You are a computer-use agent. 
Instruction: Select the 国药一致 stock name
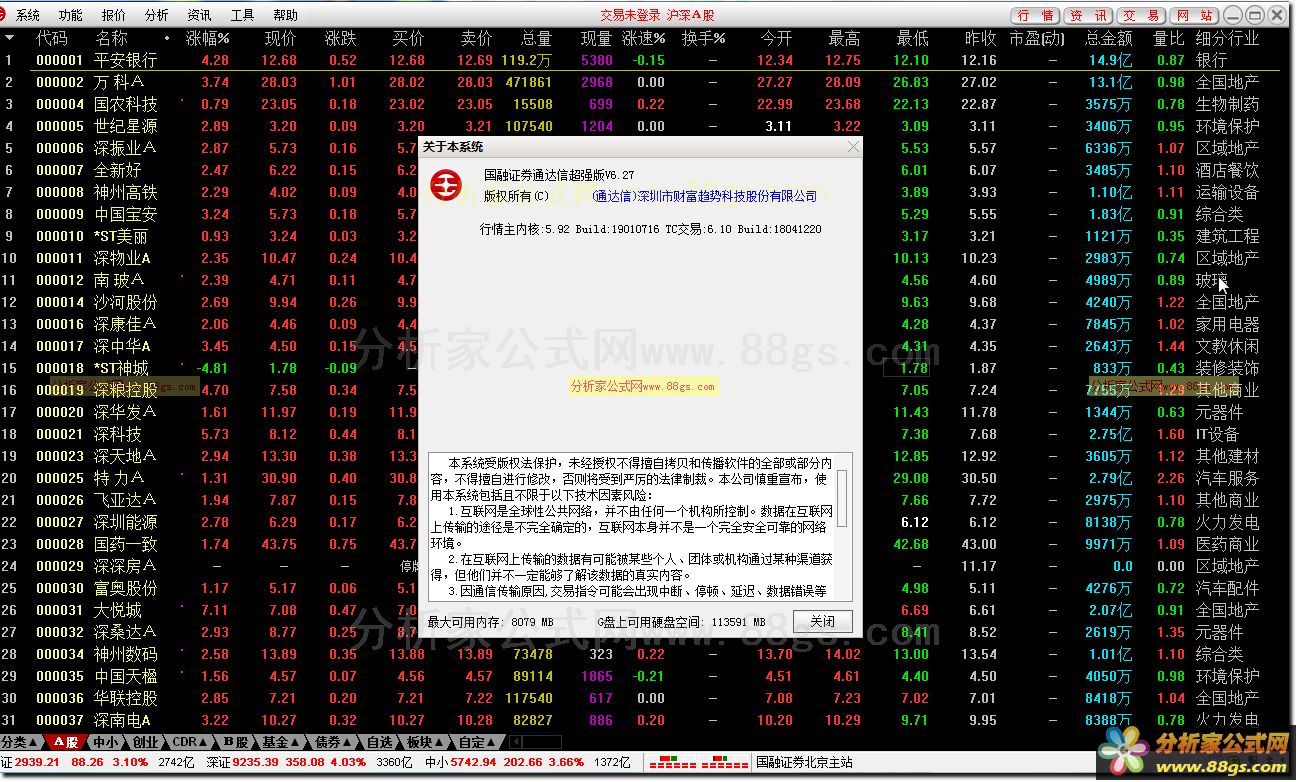click(x=126, y=544)
